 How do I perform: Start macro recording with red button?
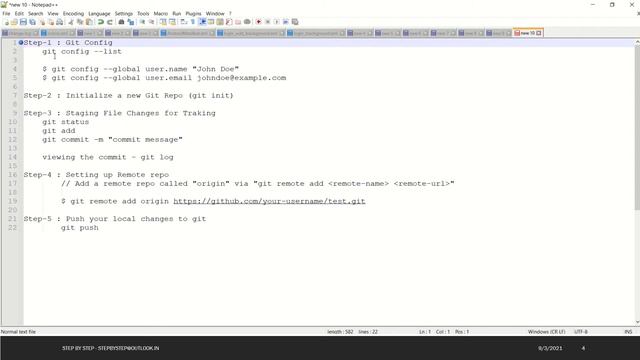[x=258, y=22]
